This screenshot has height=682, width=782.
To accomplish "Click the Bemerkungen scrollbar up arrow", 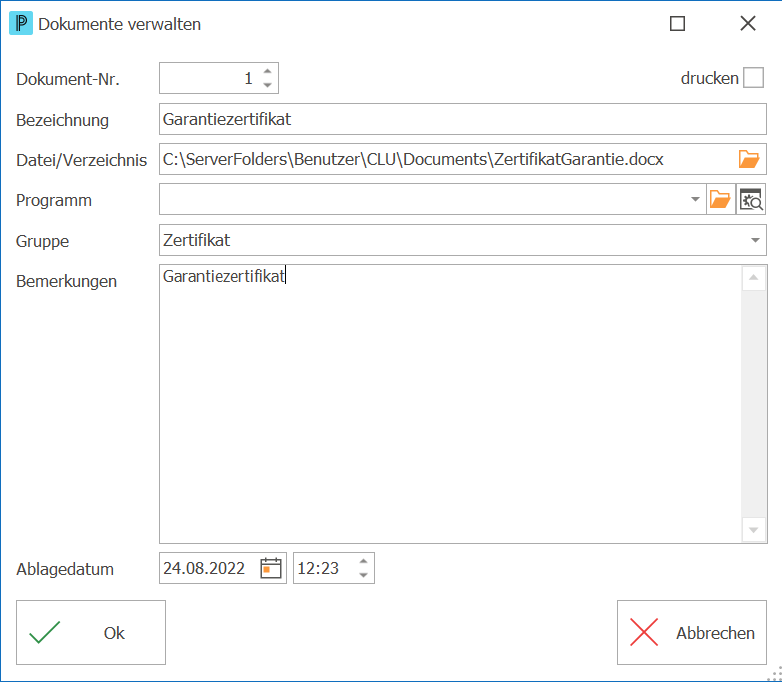I will pos(754,278).
